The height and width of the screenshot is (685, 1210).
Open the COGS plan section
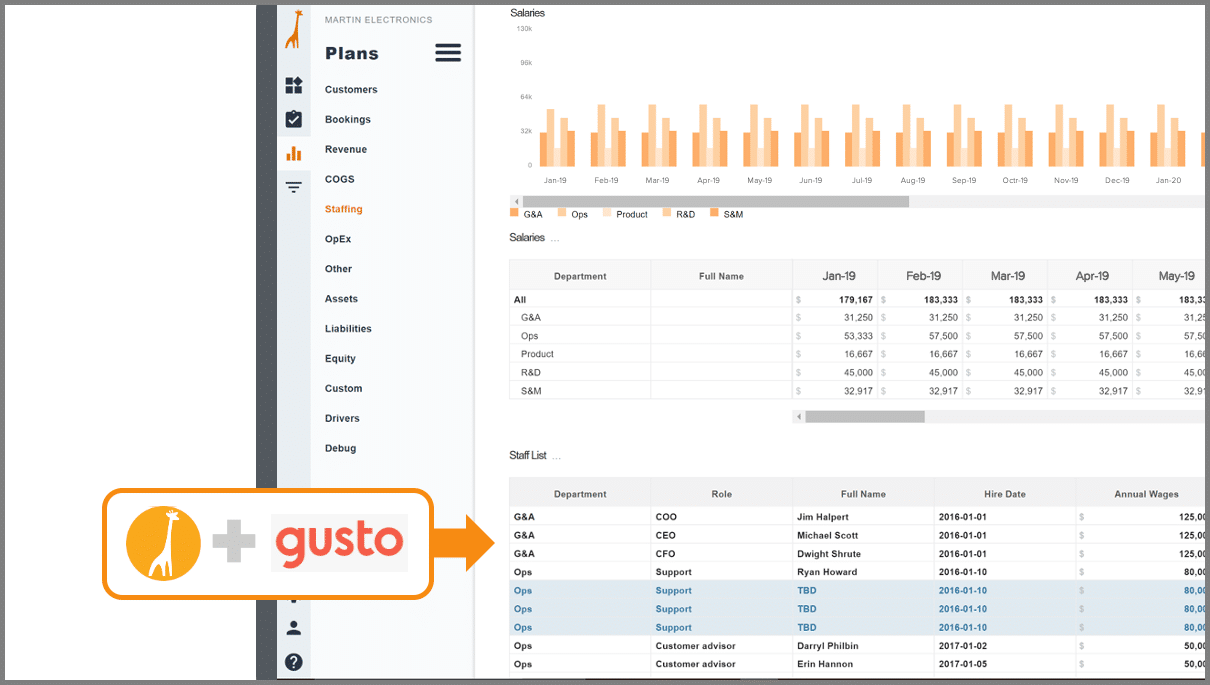(340, 180)
